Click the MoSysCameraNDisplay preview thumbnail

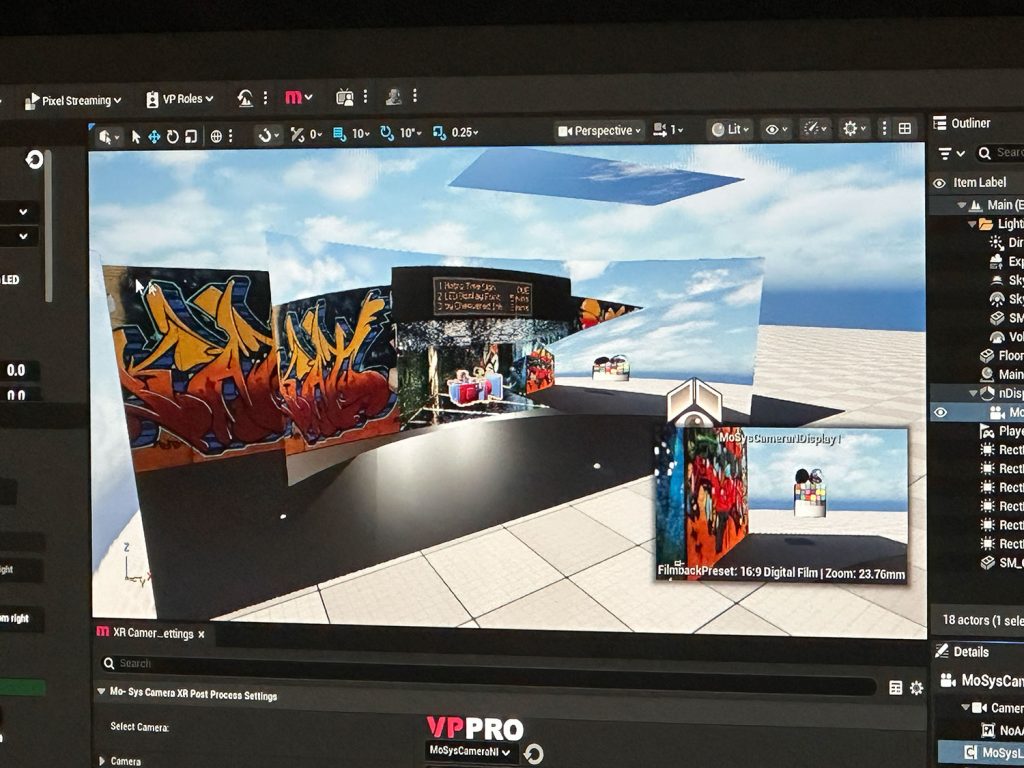781,505
